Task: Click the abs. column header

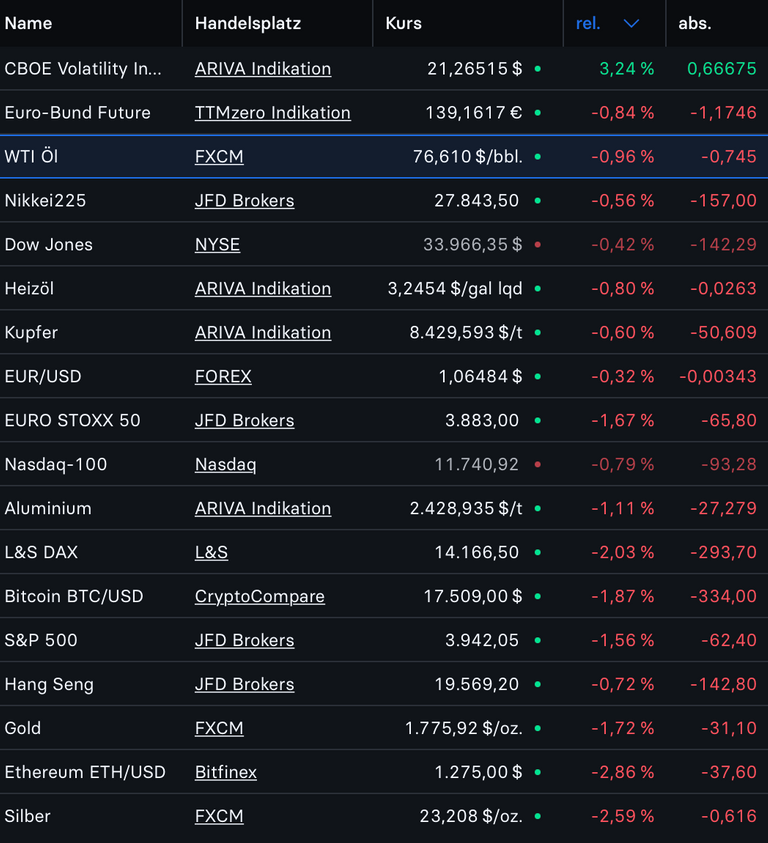Action: 695,23
